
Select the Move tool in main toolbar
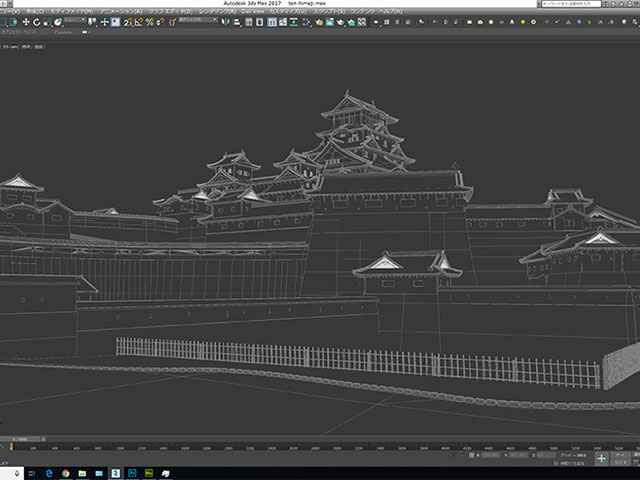28,21
